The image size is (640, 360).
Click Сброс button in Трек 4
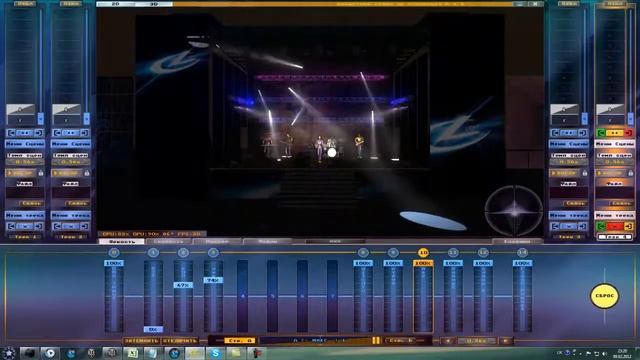621,203
